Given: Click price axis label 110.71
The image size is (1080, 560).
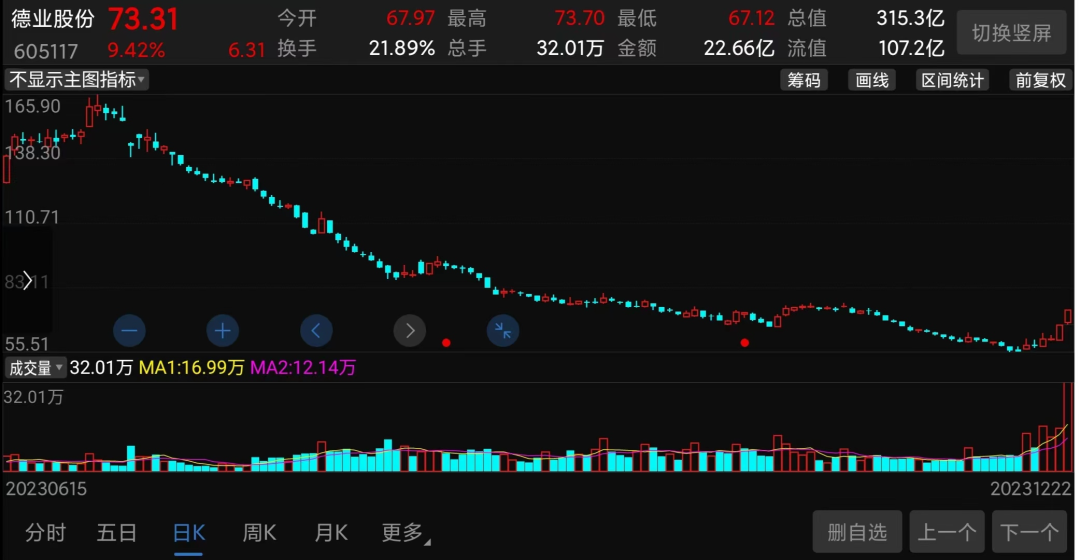Looking at the screenshot, I should pyautogui.click(x=32, y=218).
